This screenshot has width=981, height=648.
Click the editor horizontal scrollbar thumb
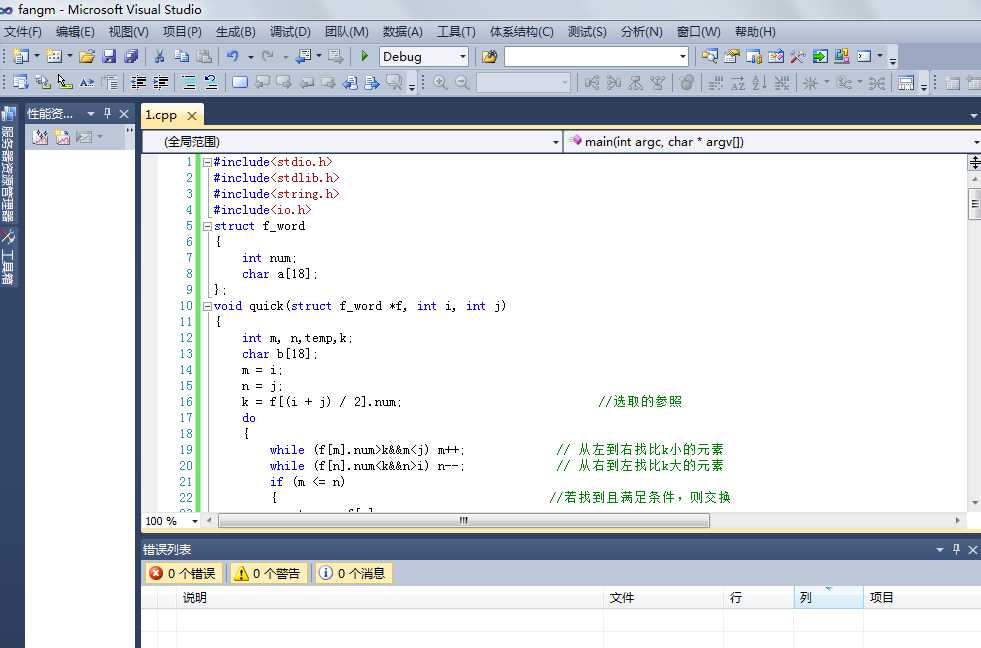coord(464,521)
